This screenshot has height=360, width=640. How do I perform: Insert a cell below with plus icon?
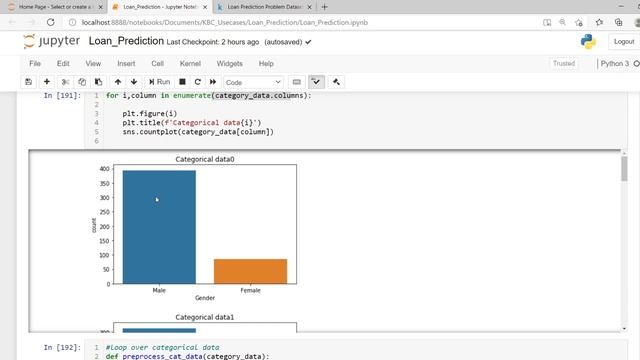(47, 82)
